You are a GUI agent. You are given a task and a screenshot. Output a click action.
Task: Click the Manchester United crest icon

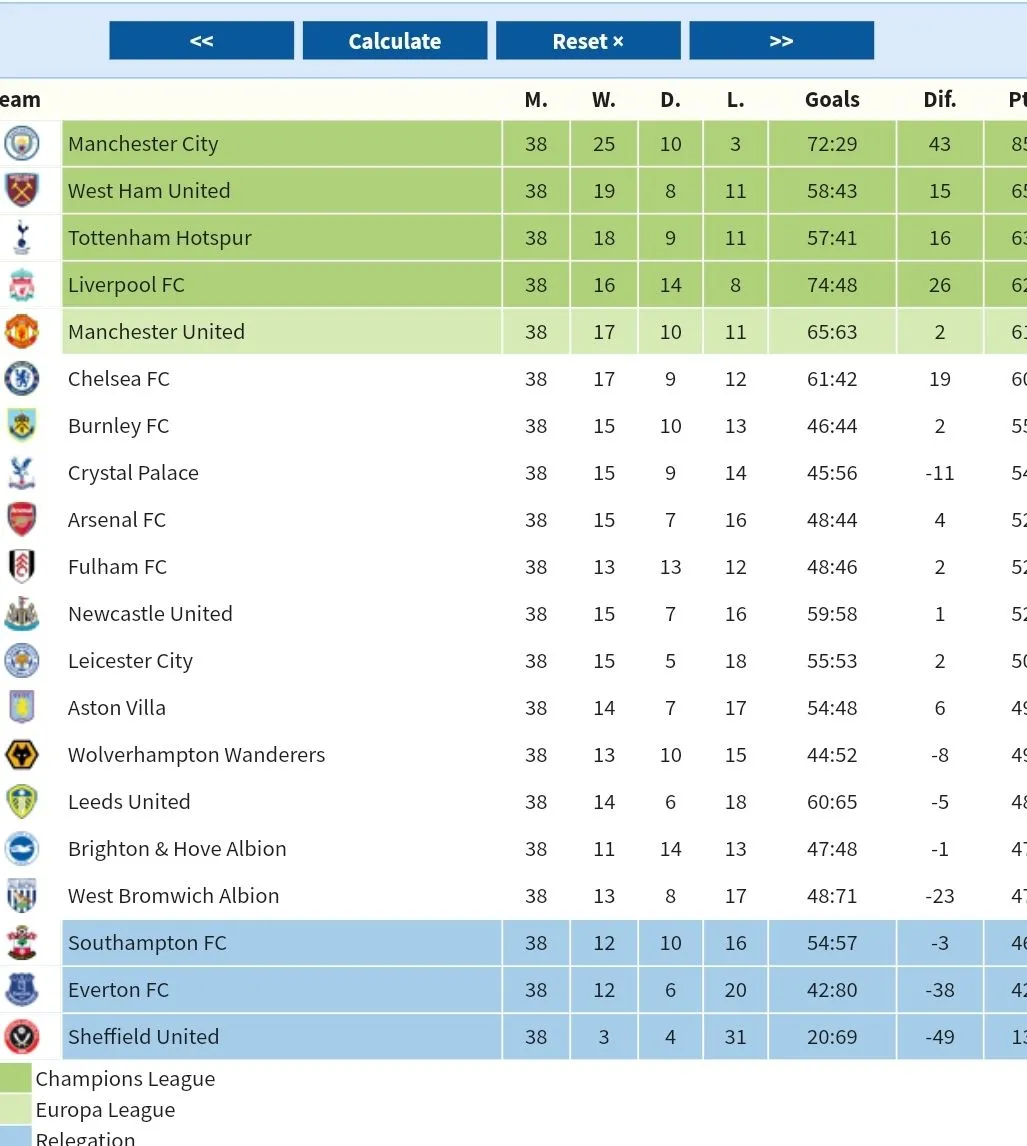coord(21,331)
